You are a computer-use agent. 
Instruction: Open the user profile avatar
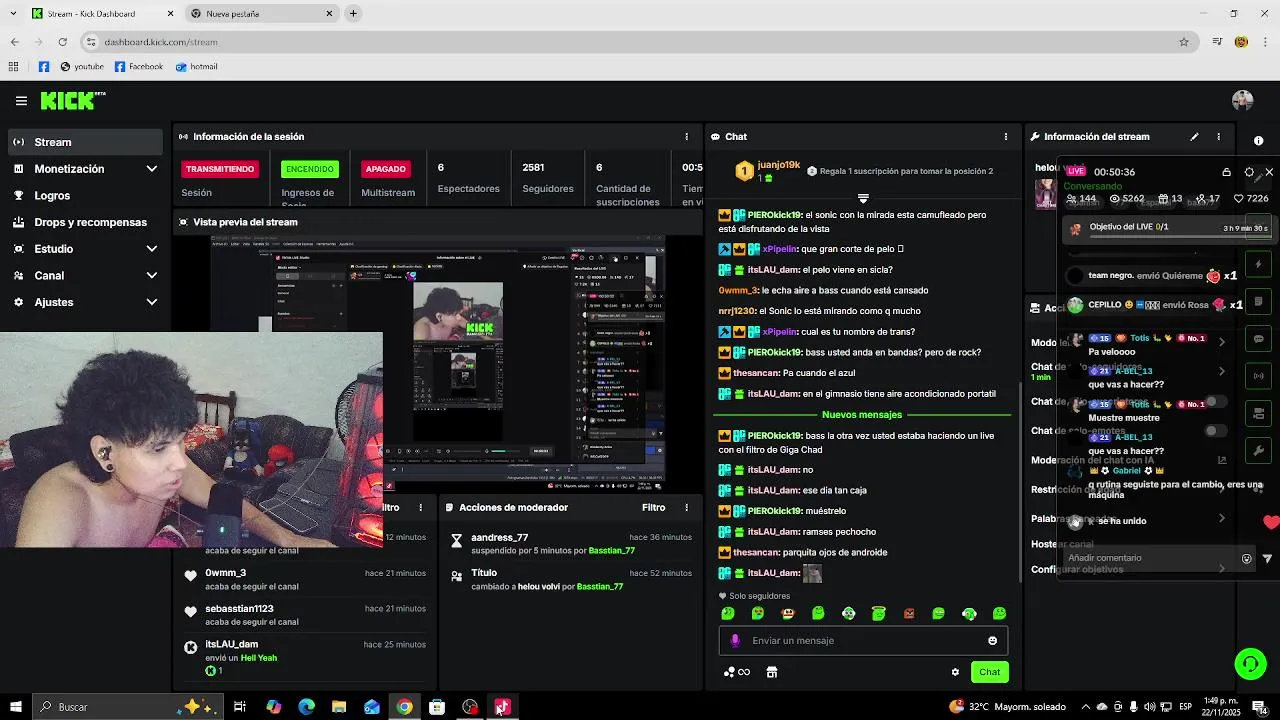coord(1242,101)
